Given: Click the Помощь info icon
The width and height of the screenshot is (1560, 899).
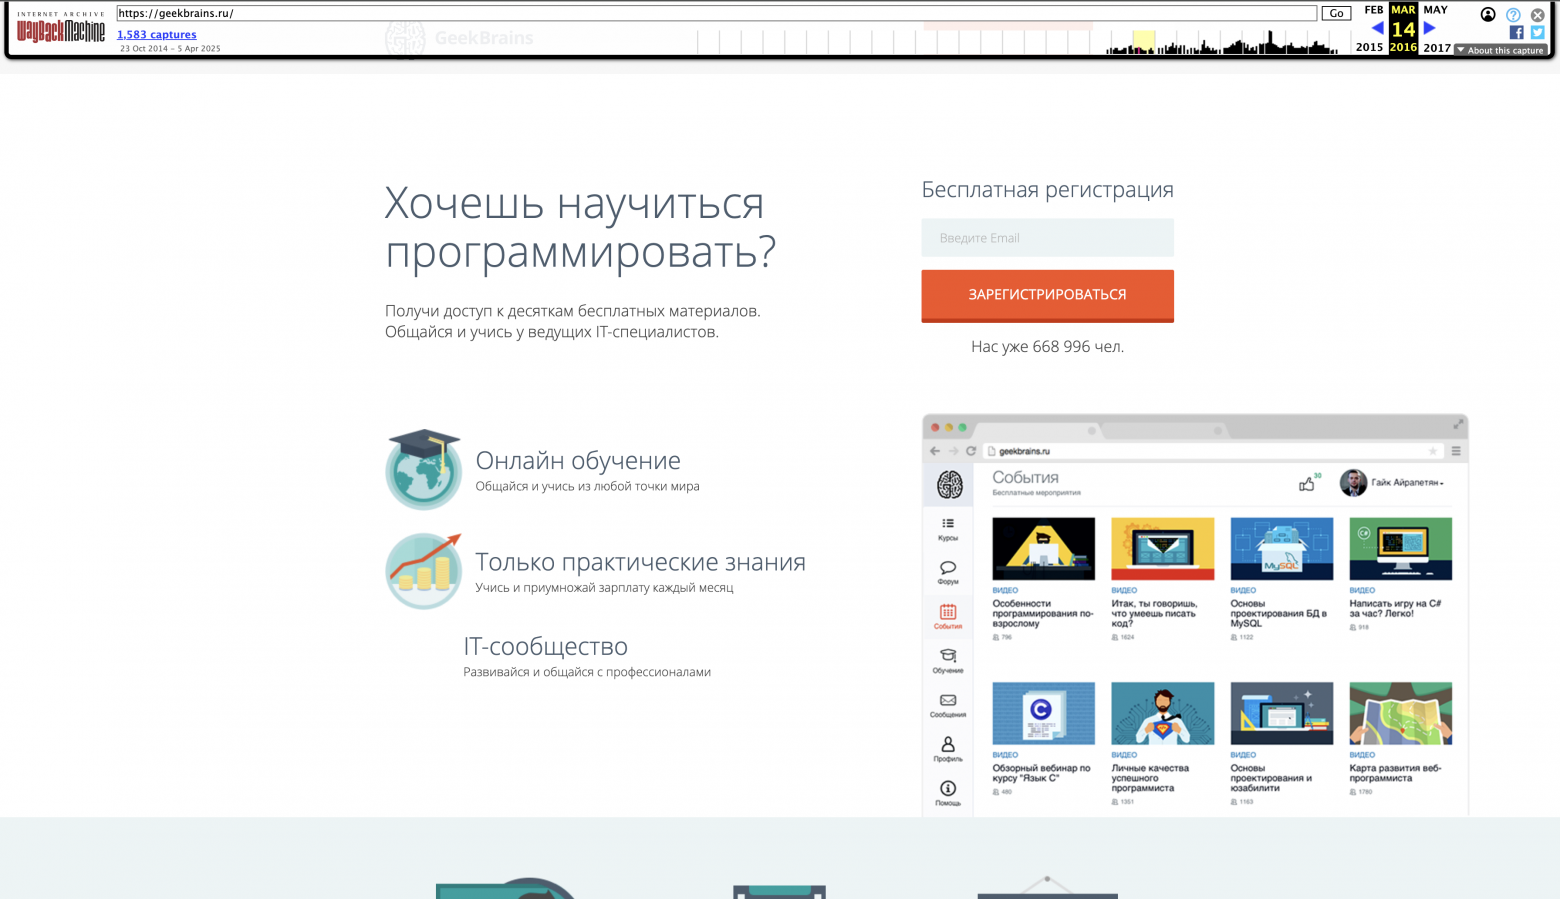Looking at the screenshot, I should coord(947,786).
